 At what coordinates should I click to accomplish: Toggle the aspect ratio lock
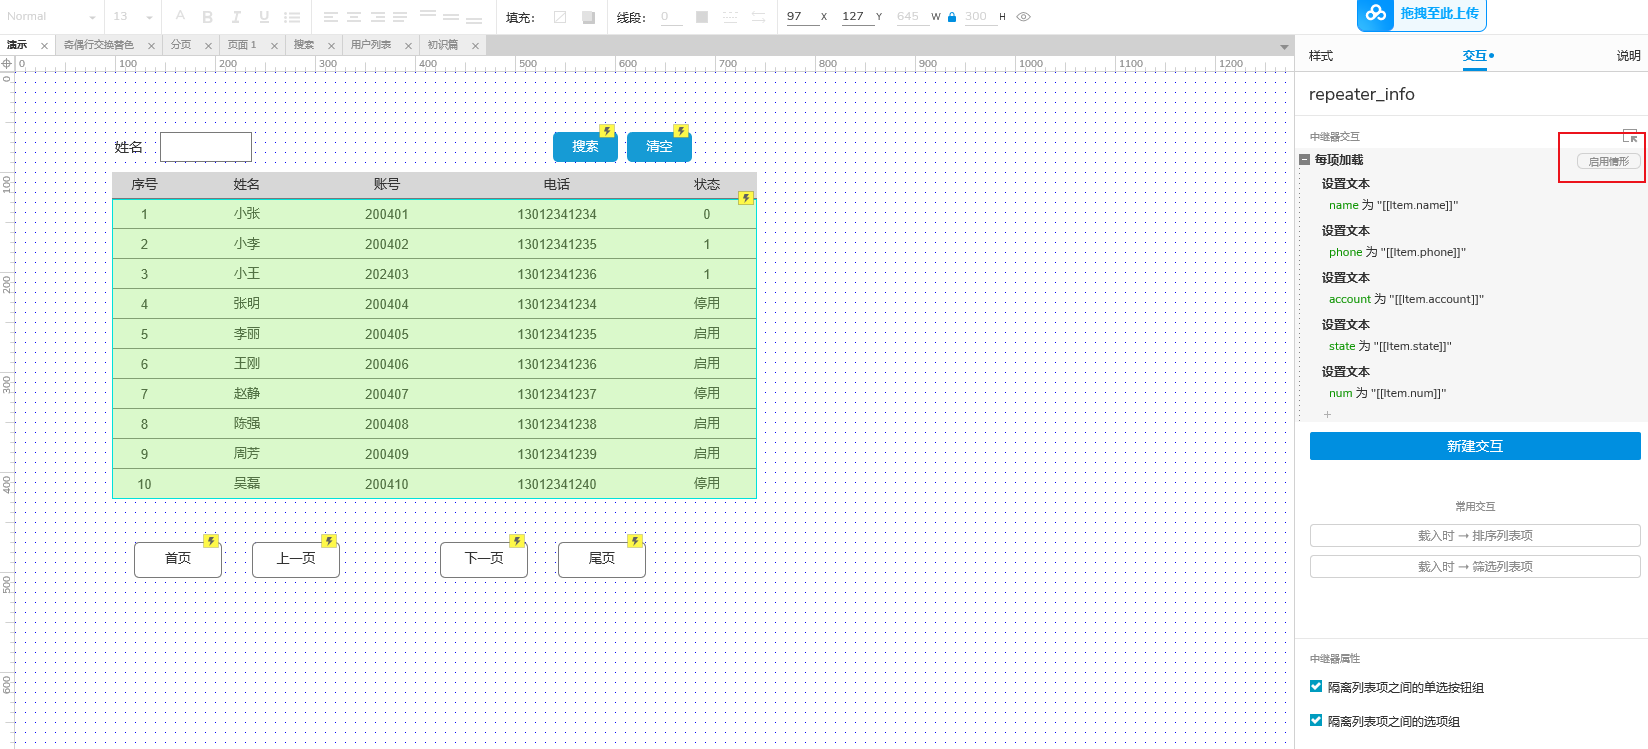tap(952, 17)
